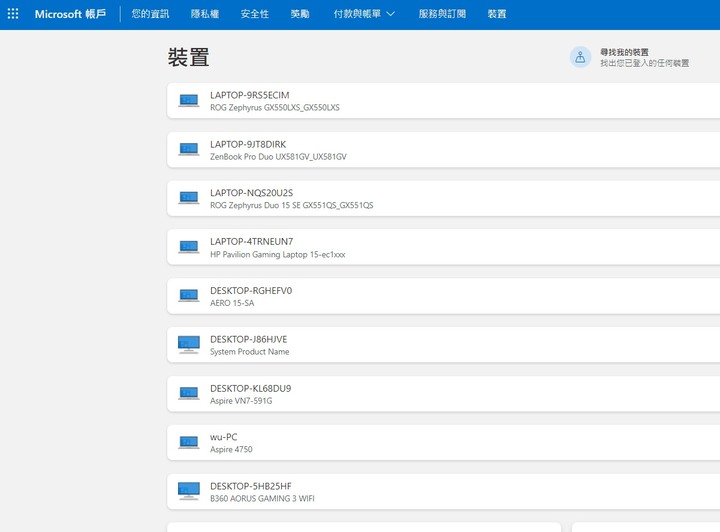
Task: Open device LAPTOP-9RS5ECIM
Action: [444, 101]
